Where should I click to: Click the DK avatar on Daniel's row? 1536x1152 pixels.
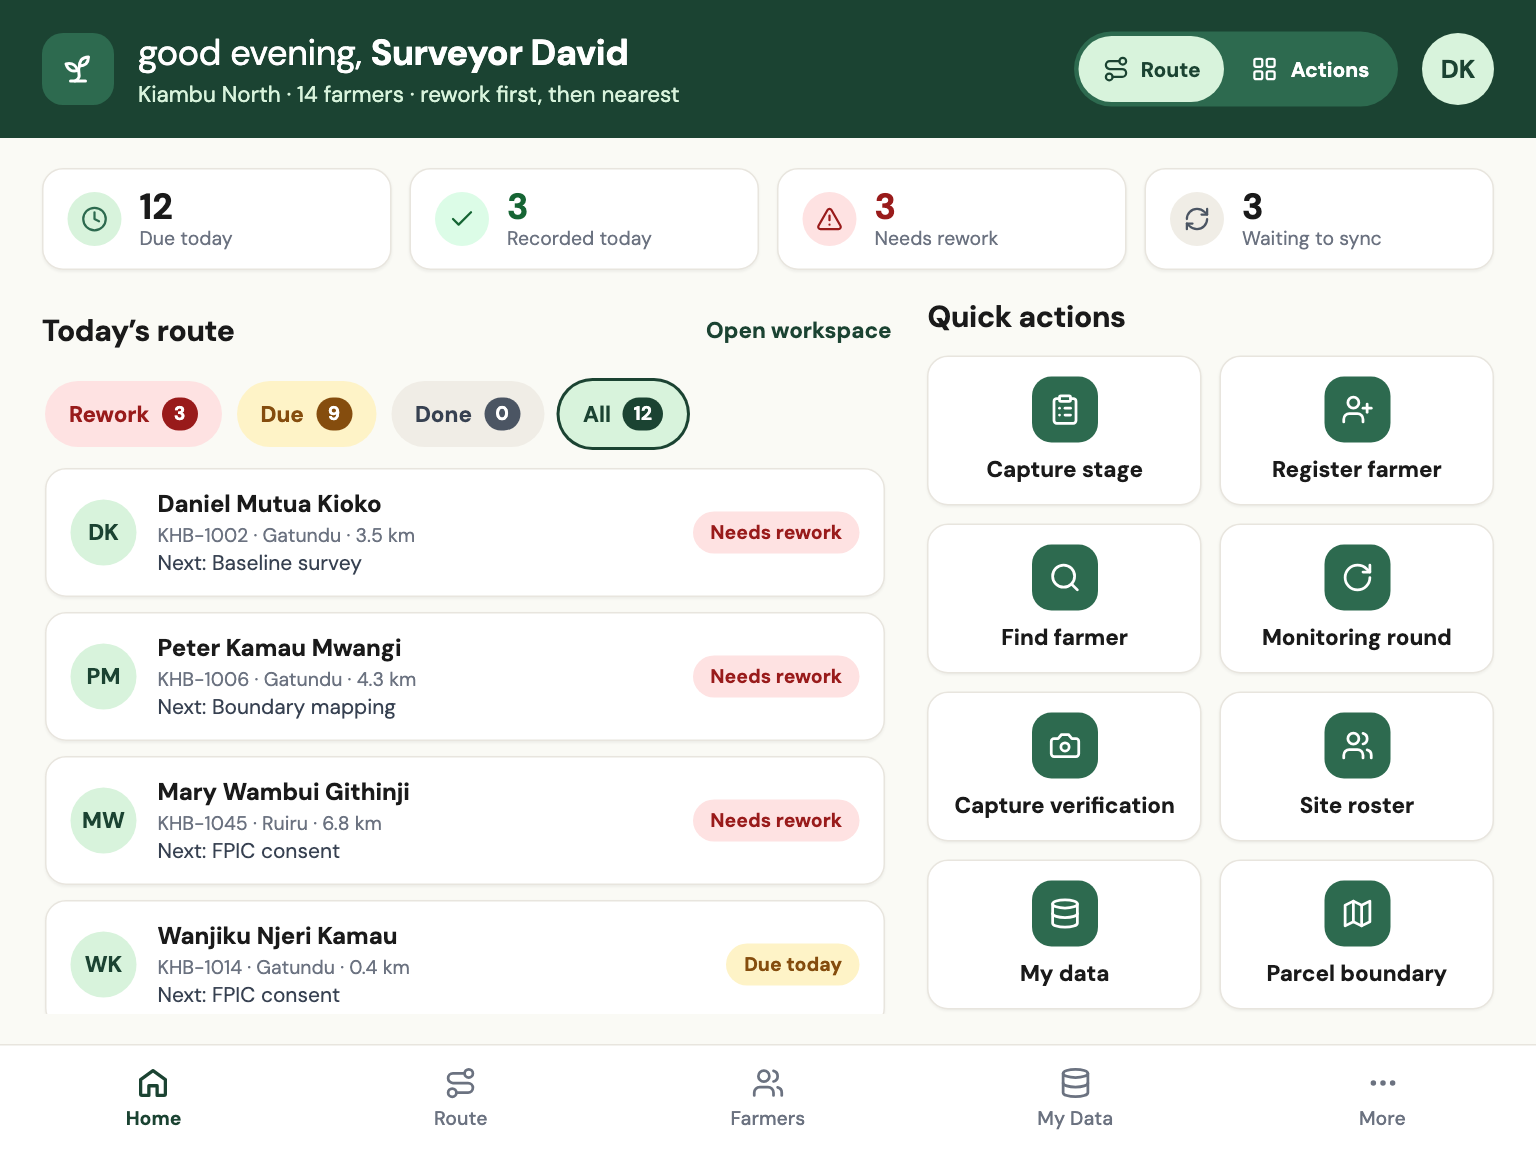coord(103,533)
